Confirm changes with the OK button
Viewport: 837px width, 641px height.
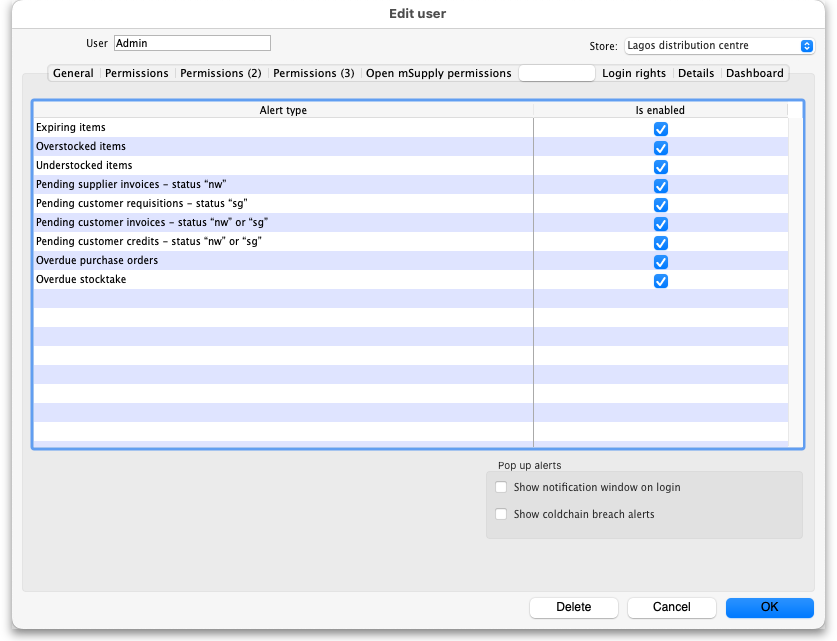[x=769, y=607]
